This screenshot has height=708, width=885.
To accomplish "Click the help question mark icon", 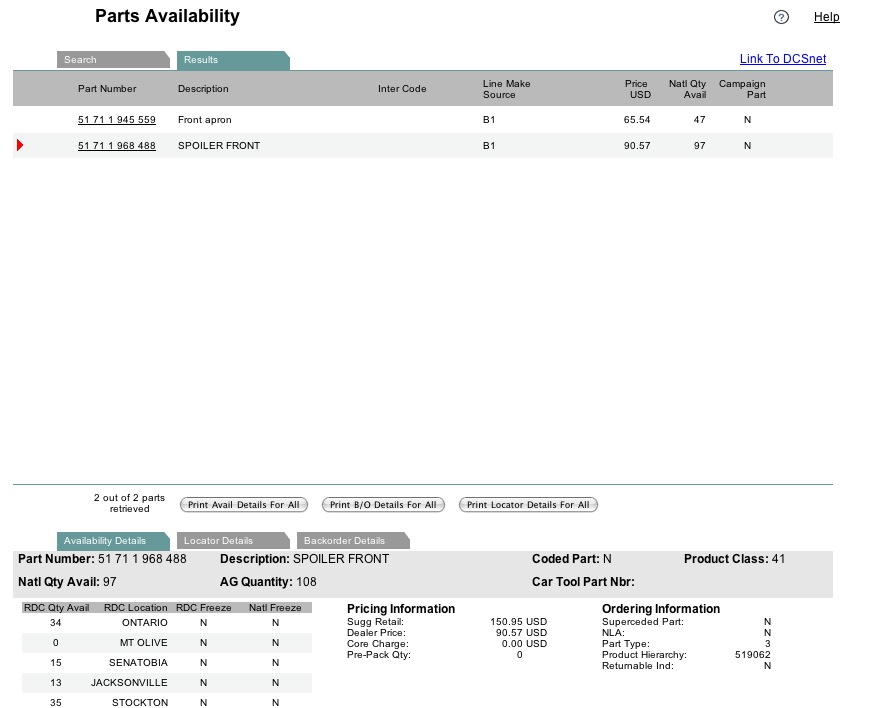I will point(782,17).
